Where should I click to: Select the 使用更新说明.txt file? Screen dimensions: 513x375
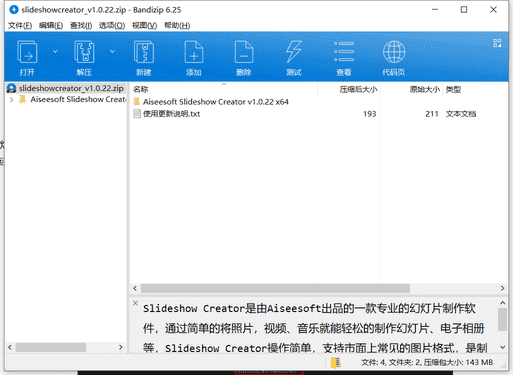(x=171, y=114)
